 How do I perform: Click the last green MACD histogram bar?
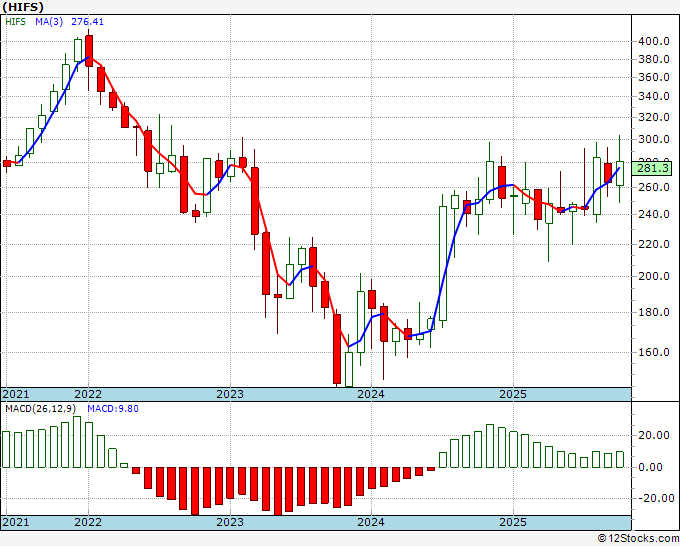coord(620,460)
